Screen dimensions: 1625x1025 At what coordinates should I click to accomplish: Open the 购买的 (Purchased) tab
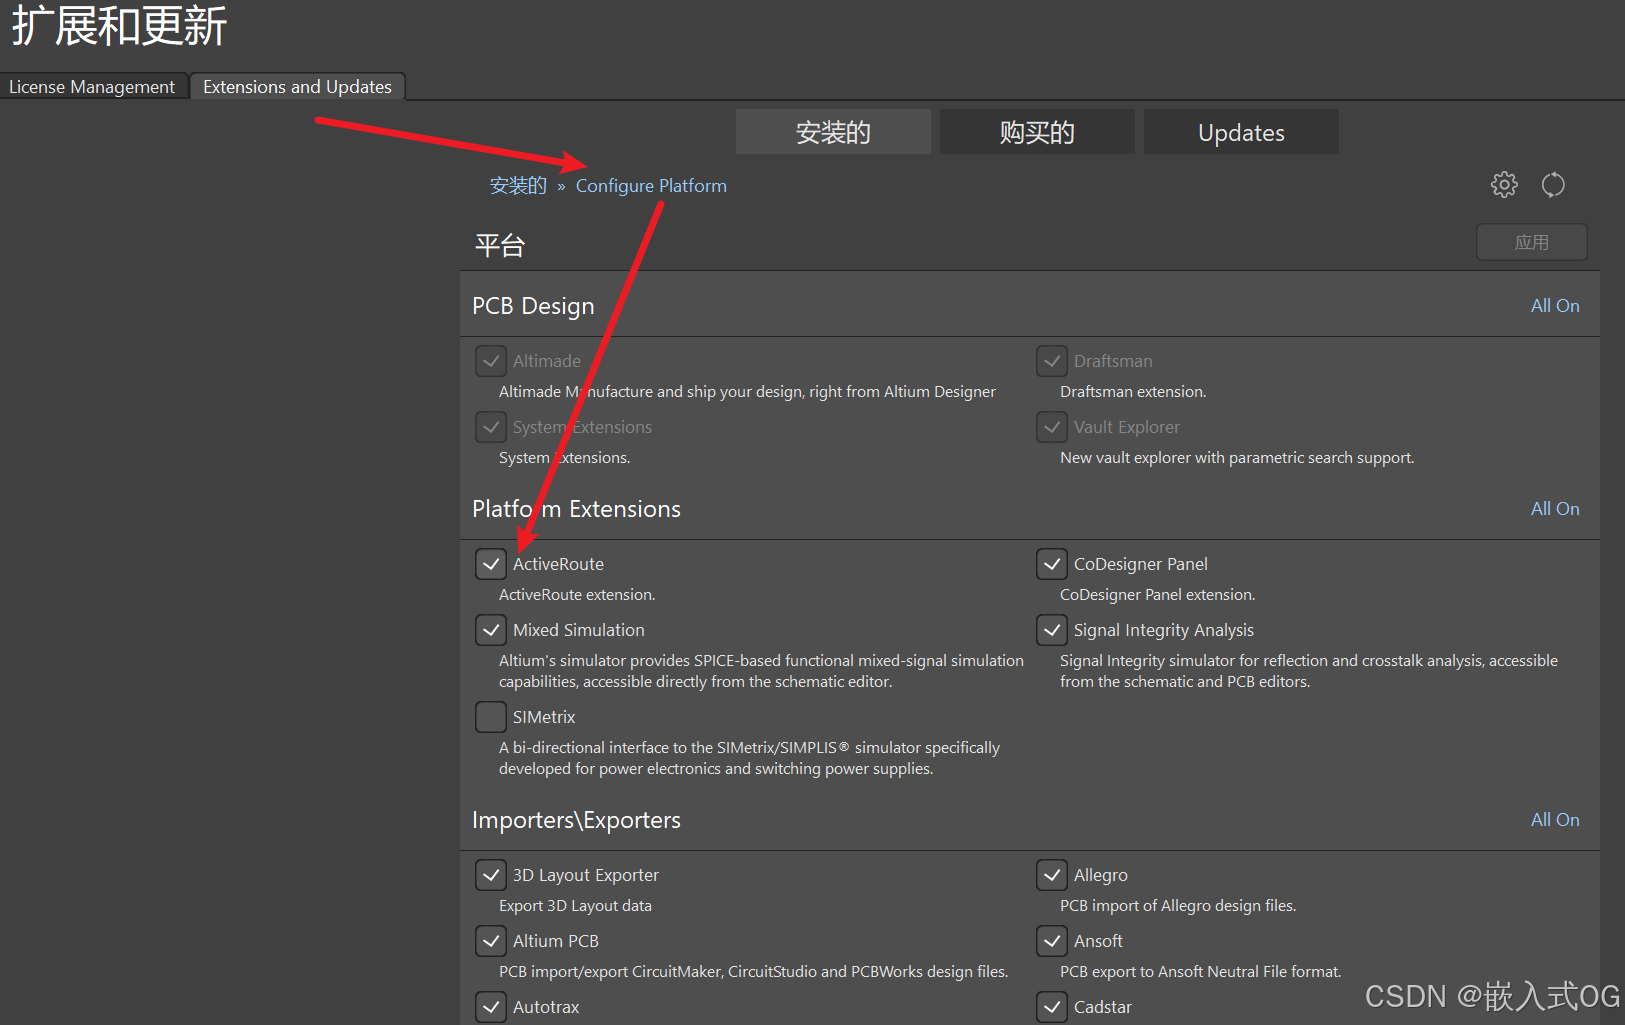click(1037, 132)
